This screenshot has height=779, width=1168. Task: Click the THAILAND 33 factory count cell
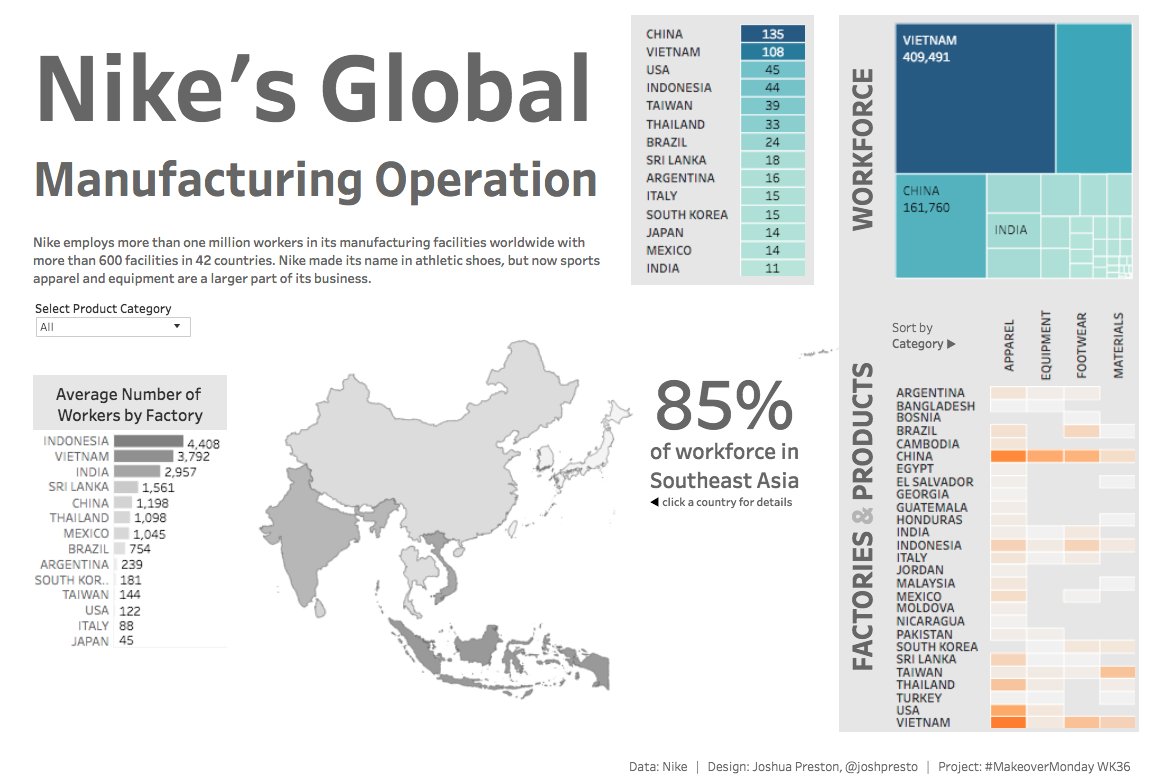point(772,124)
